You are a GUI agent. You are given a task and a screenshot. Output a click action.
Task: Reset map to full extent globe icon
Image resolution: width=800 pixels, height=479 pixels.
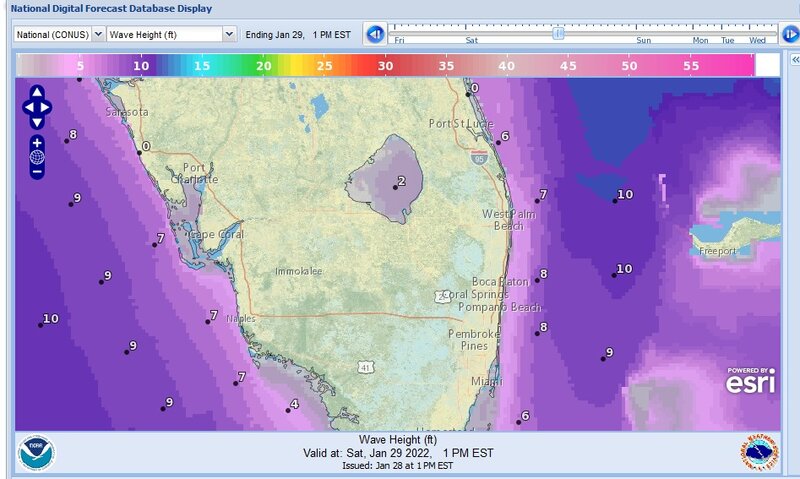point(37,157)
